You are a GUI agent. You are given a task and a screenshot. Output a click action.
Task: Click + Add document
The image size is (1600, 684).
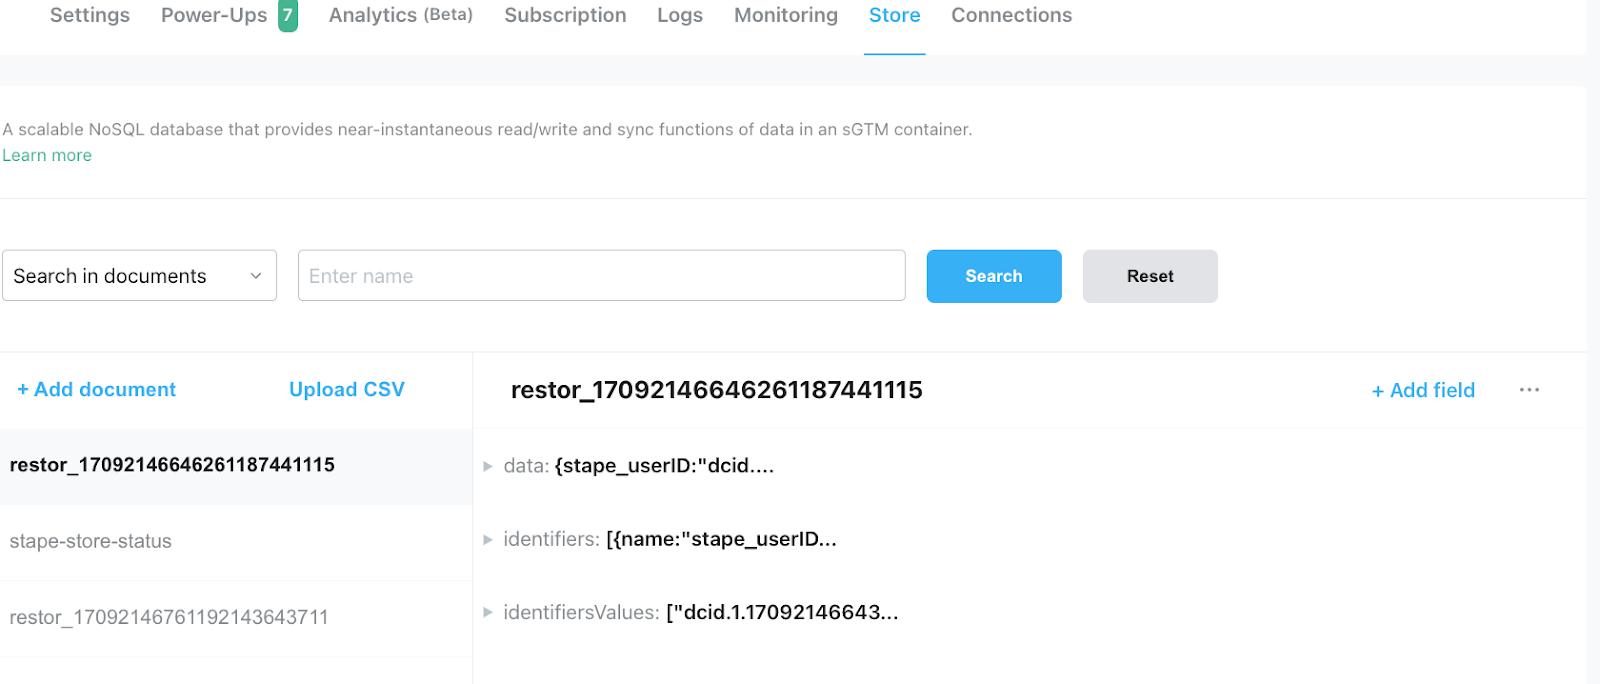(x=96, y=390)
